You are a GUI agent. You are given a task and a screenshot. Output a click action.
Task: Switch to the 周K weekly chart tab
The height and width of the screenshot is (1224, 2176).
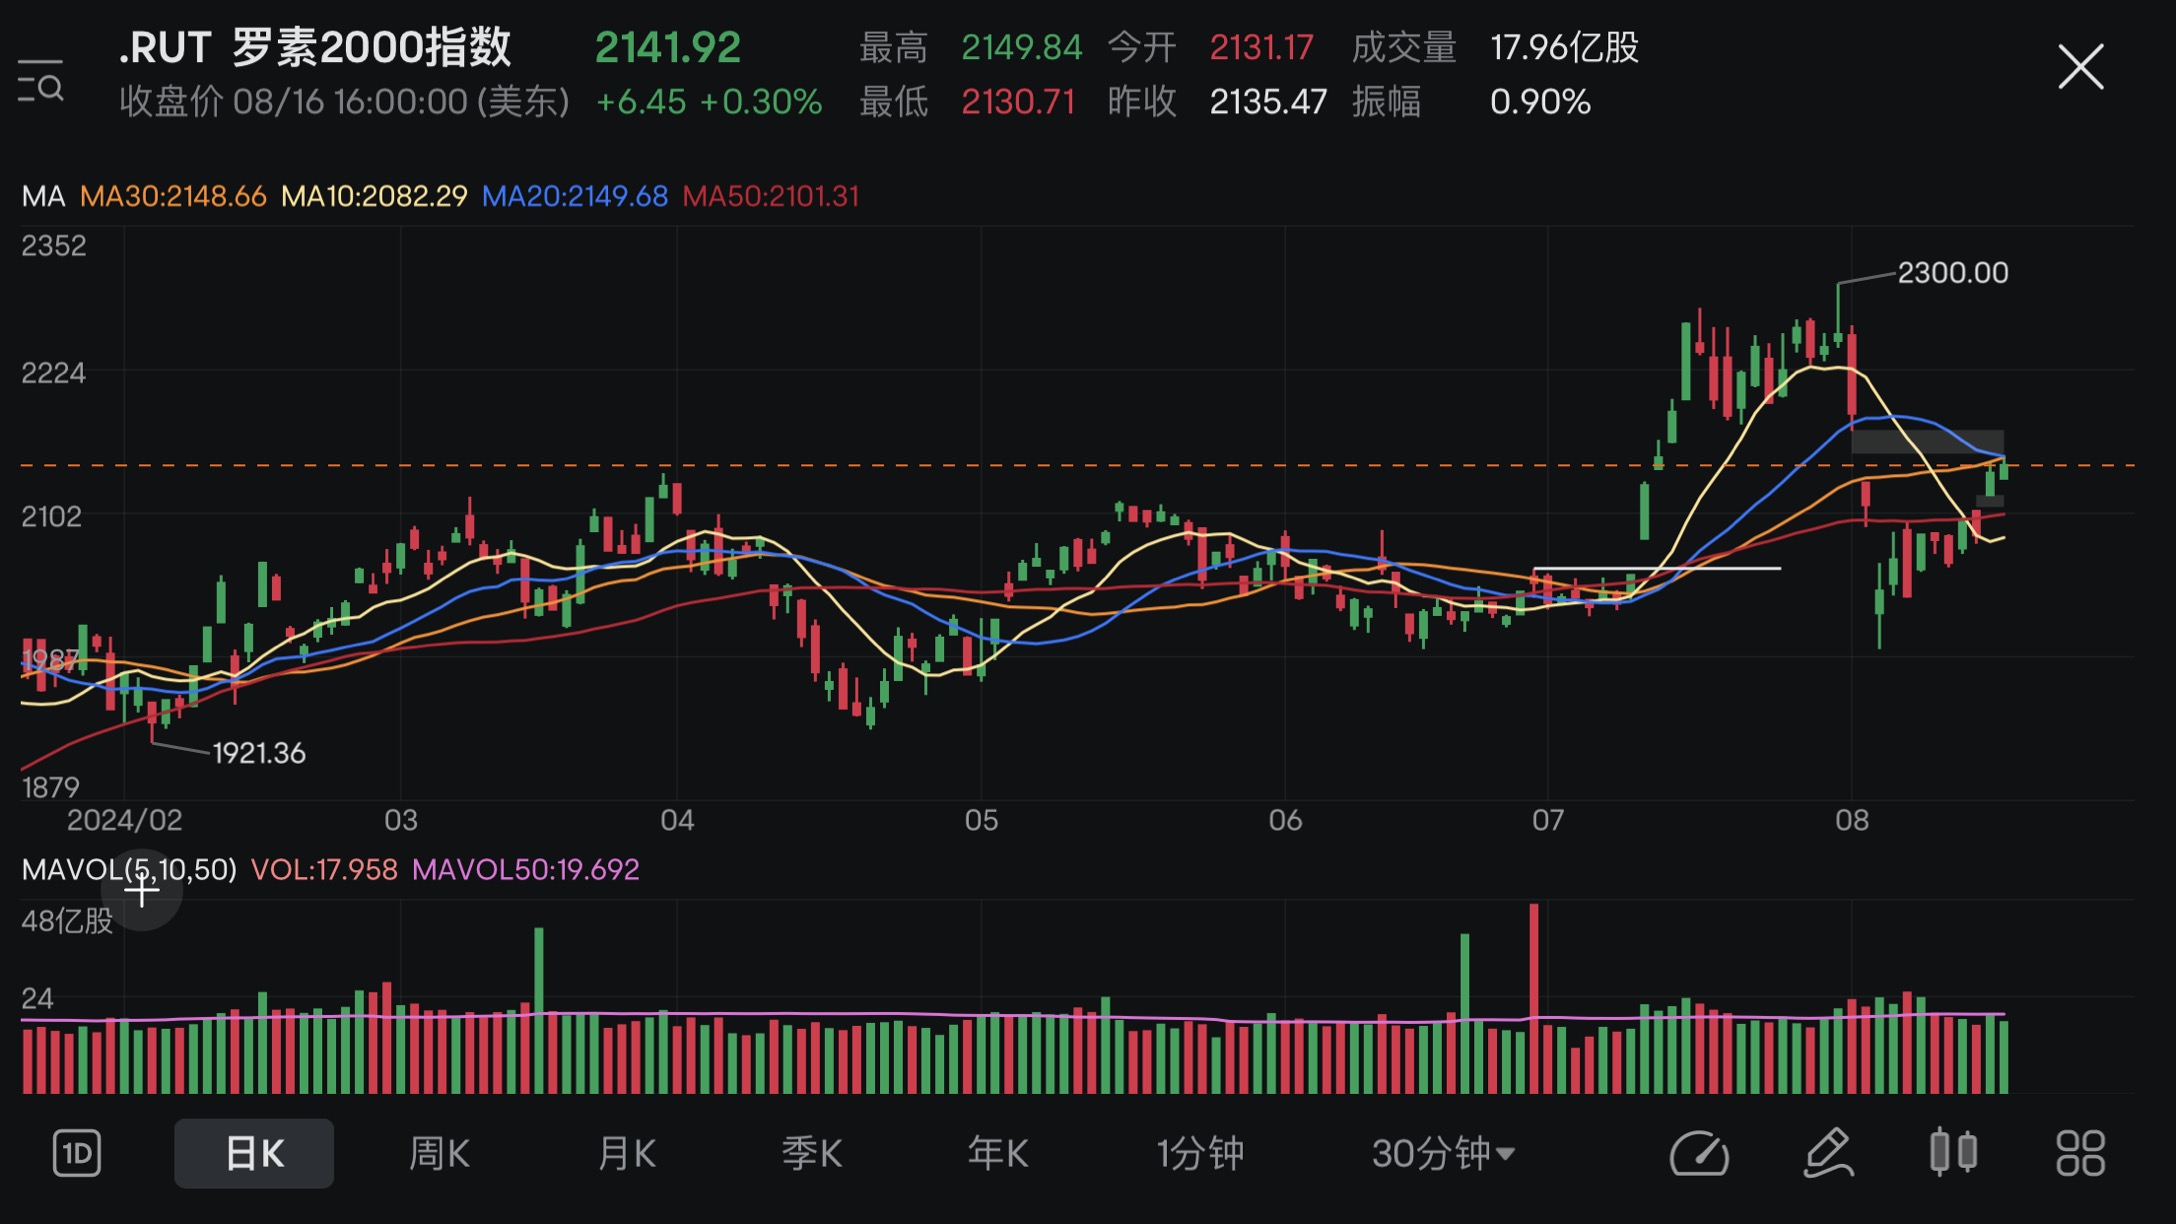(x=439, y=1154)
